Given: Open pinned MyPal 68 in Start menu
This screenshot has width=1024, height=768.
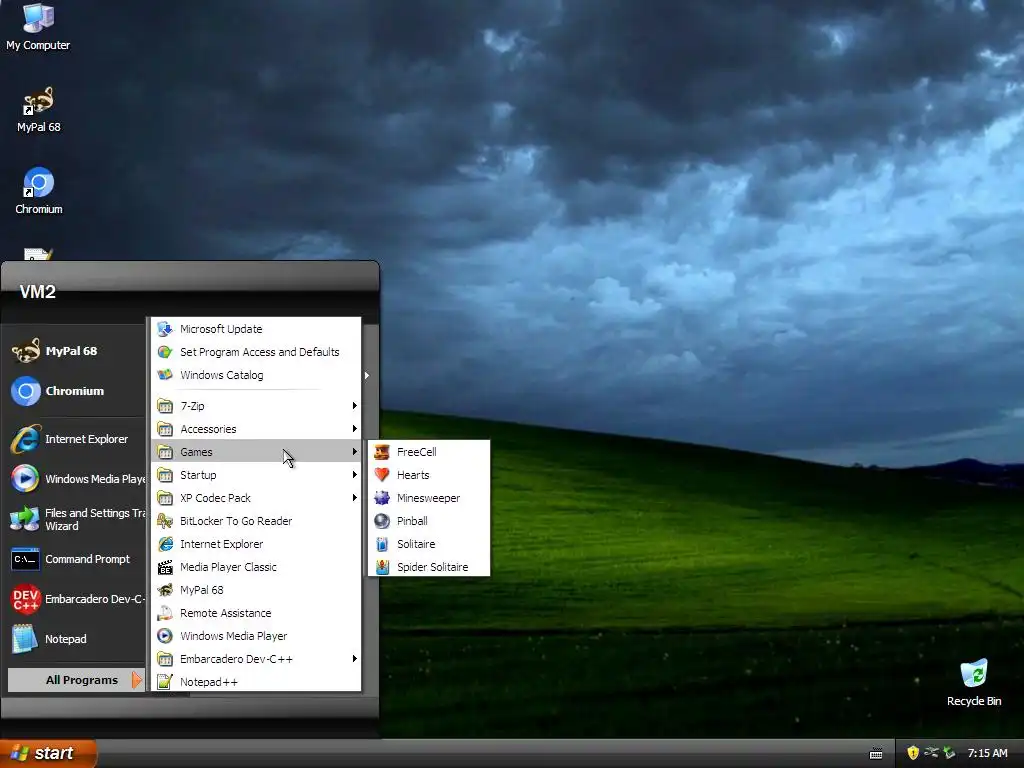Looking at the screenshot, I should (x=76, y=351).
